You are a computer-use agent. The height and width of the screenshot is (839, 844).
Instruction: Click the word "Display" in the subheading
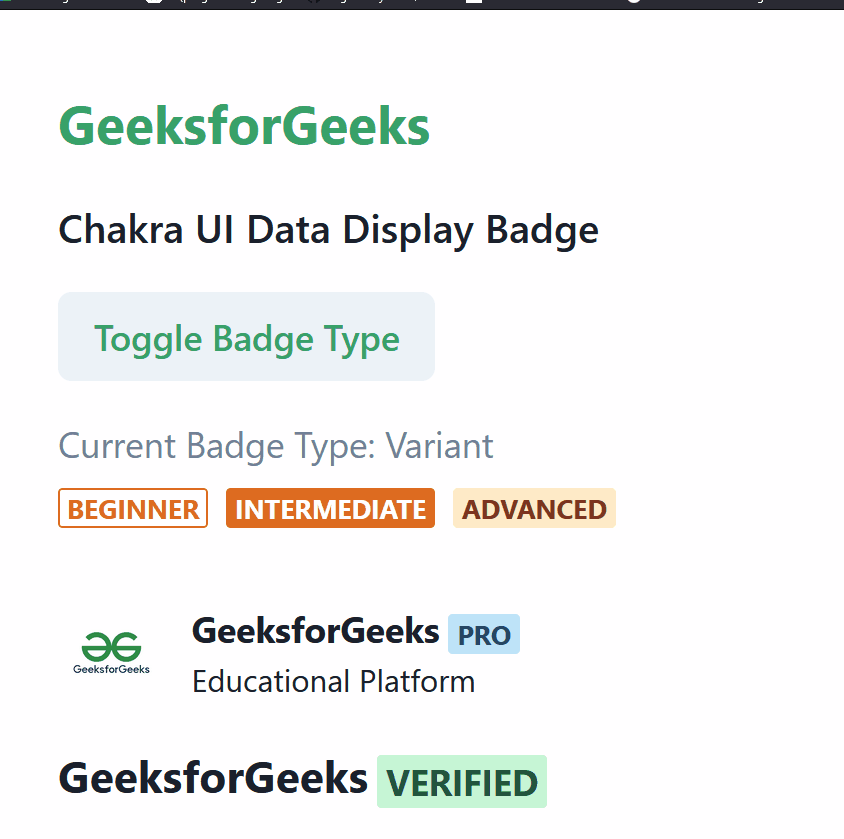pyautogui.click(x=409, y=230)
